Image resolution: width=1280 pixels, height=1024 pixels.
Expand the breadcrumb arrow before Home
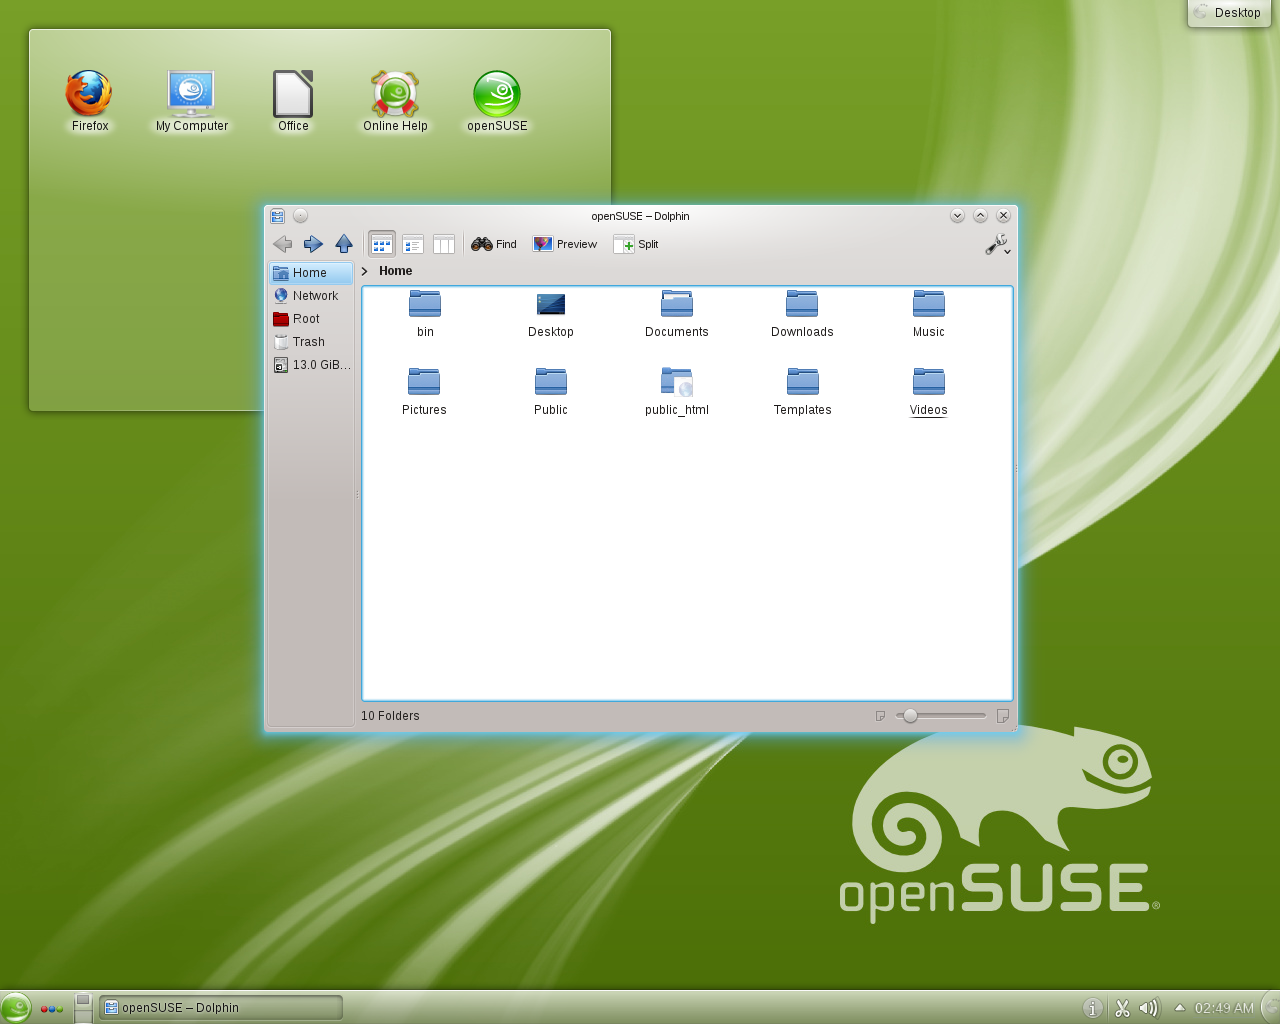click(366, 270)
